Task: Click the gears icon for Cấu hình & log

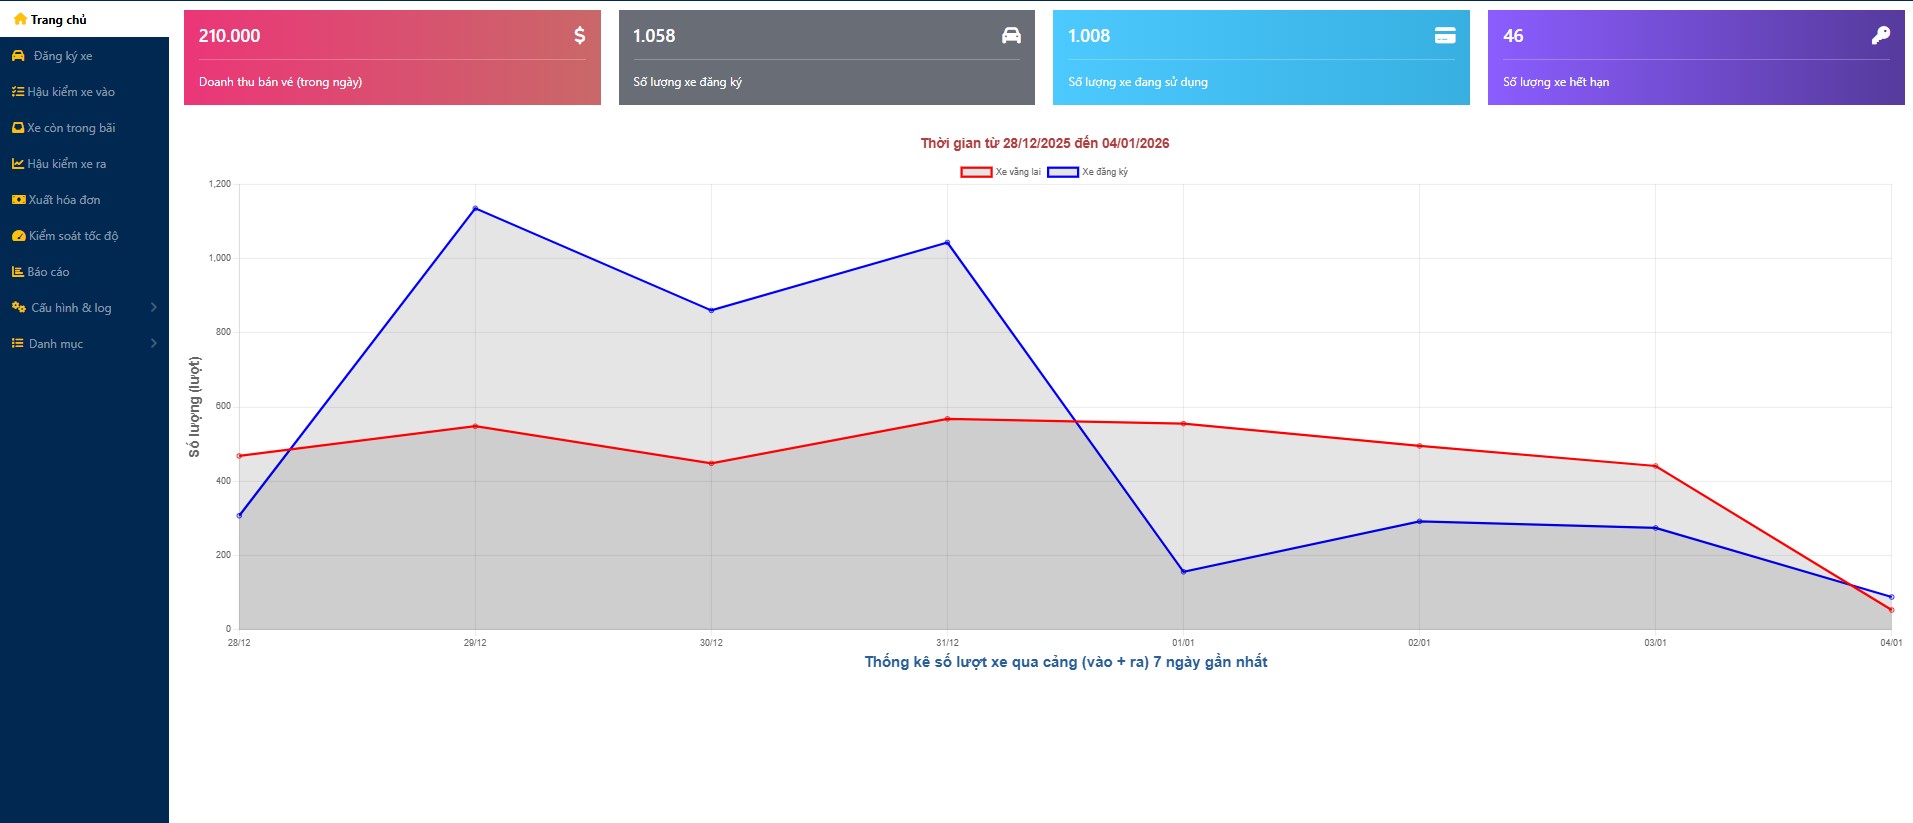Action: pyautogui.click(x=18, y=308)
